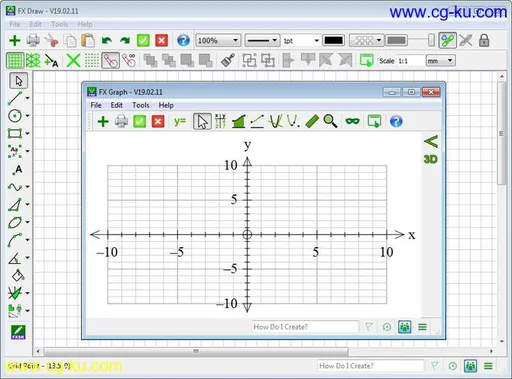Click the Cut scissors icon in FX Draw
The height and width of the screenshot is (379, 512).
tap(51, 41)
